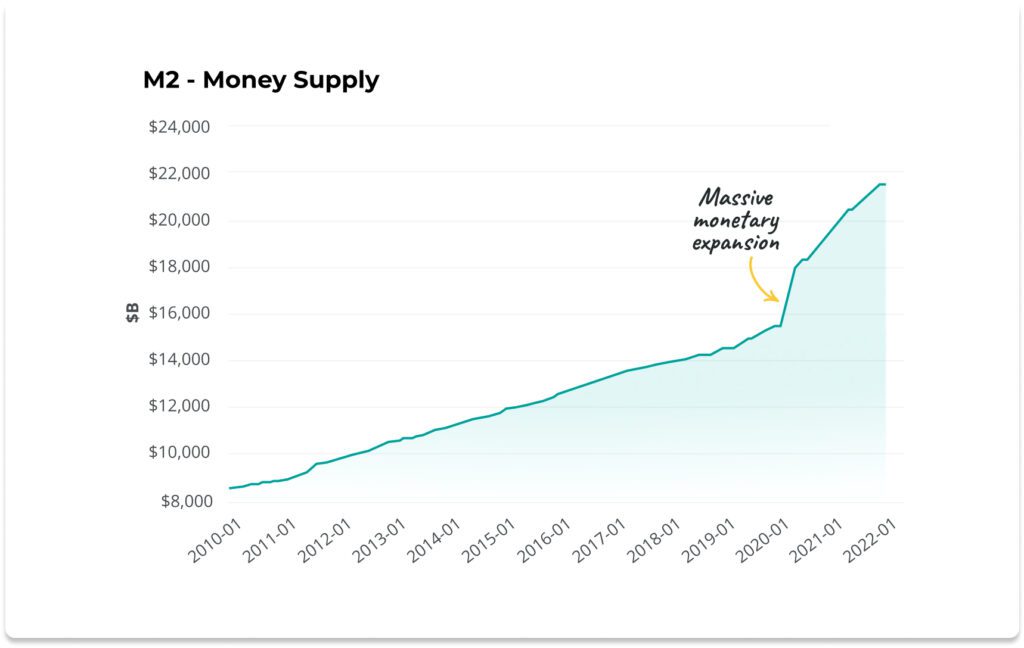Click the "$B" y-axis unit label
Image resolution: width=1024 pixels, height=648 pixels.
[x=132, y=313]
